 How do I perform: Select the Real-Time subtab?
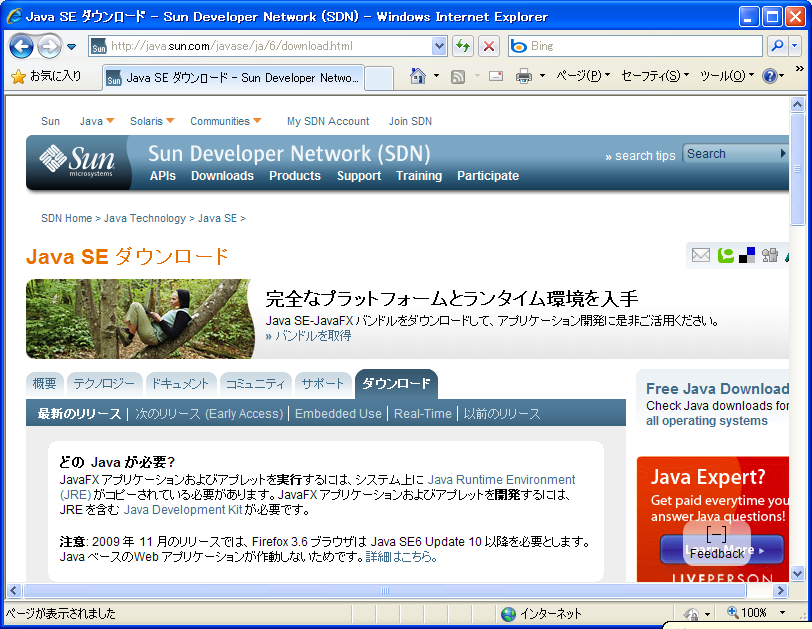(x=423, y=414)
